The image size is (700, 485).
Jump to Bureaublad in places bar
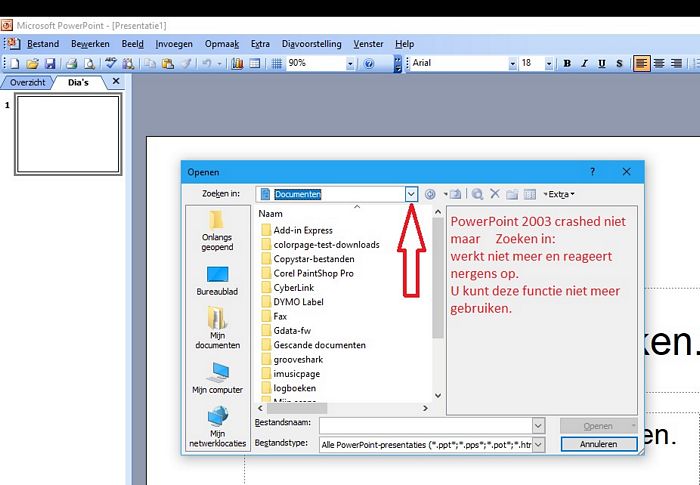point(217,281)
